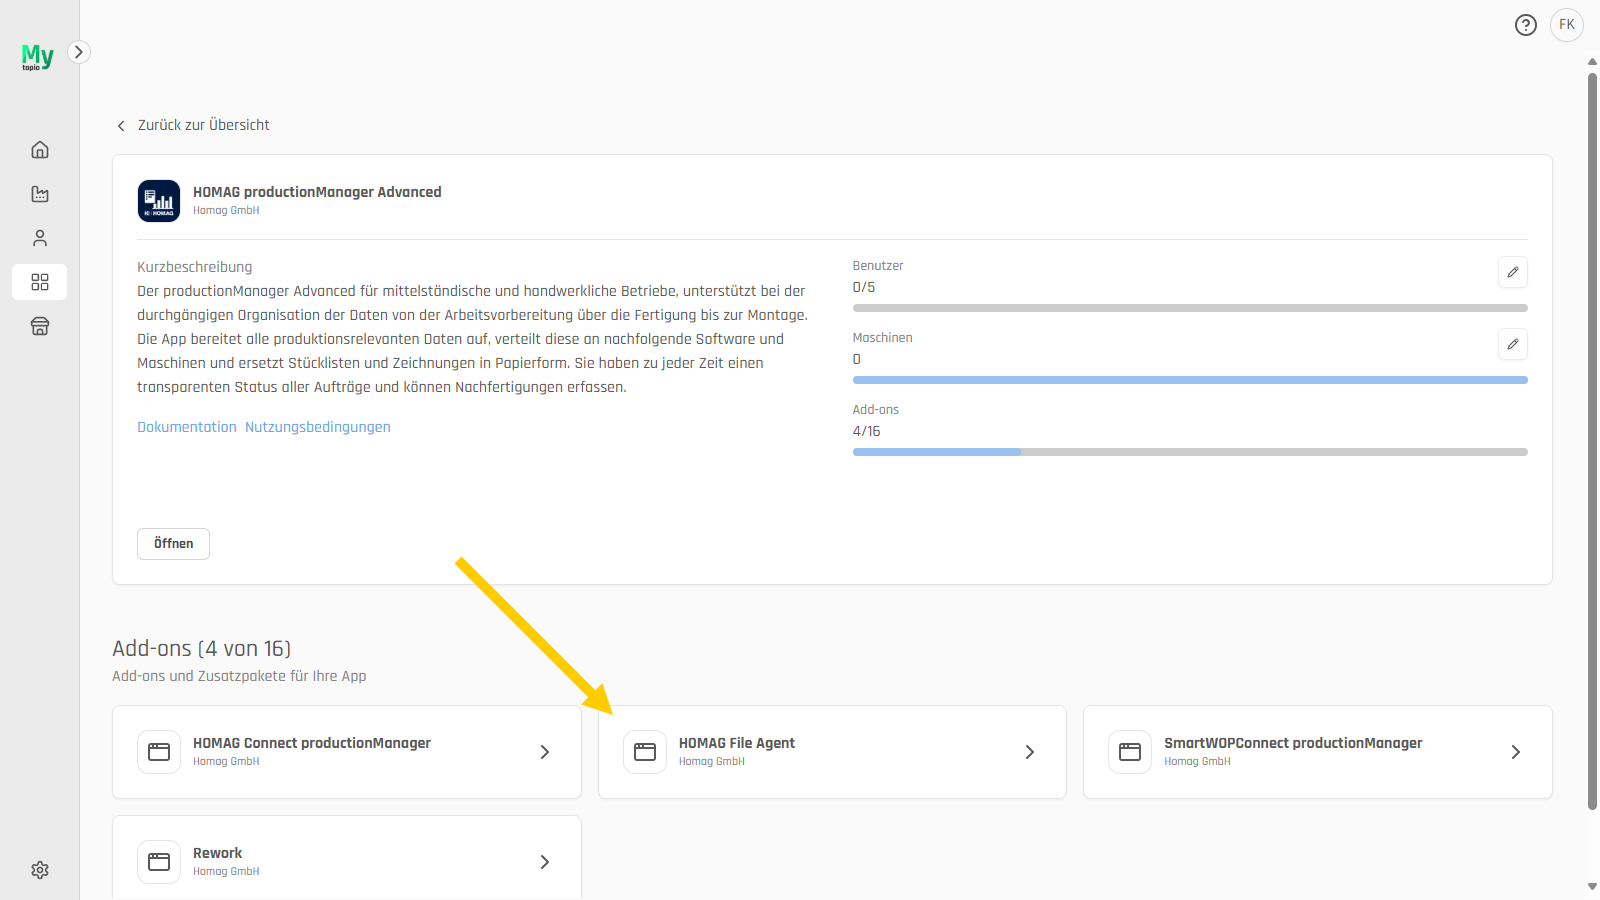
Task: Open the users person icon in the sidebar
Action: click(40, 238)
